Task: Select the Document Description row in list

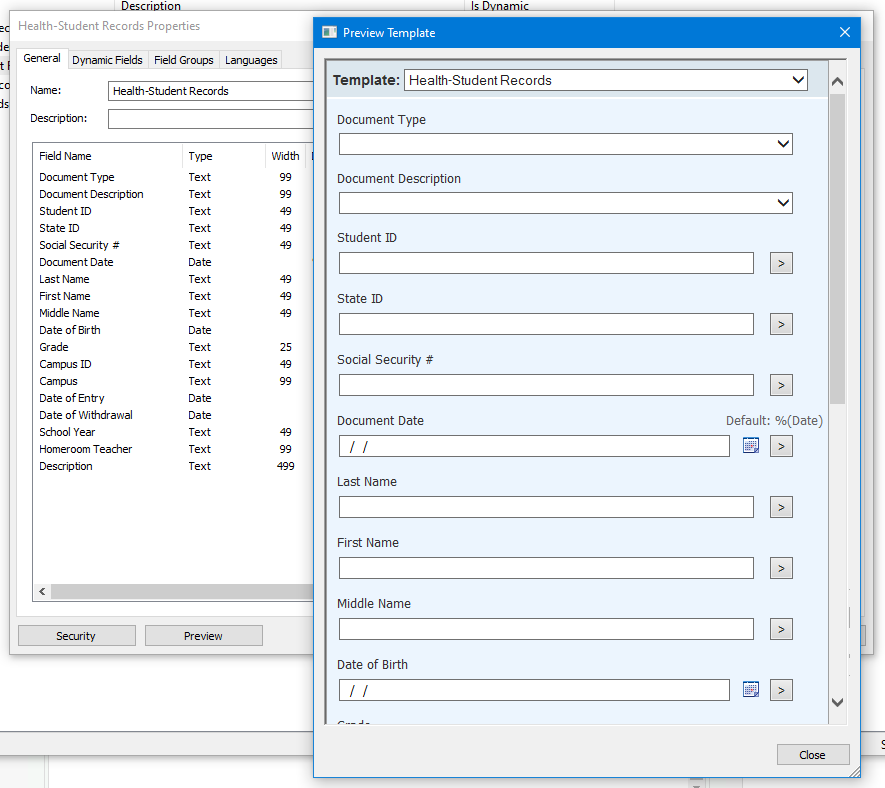Action: pos(172,194)
